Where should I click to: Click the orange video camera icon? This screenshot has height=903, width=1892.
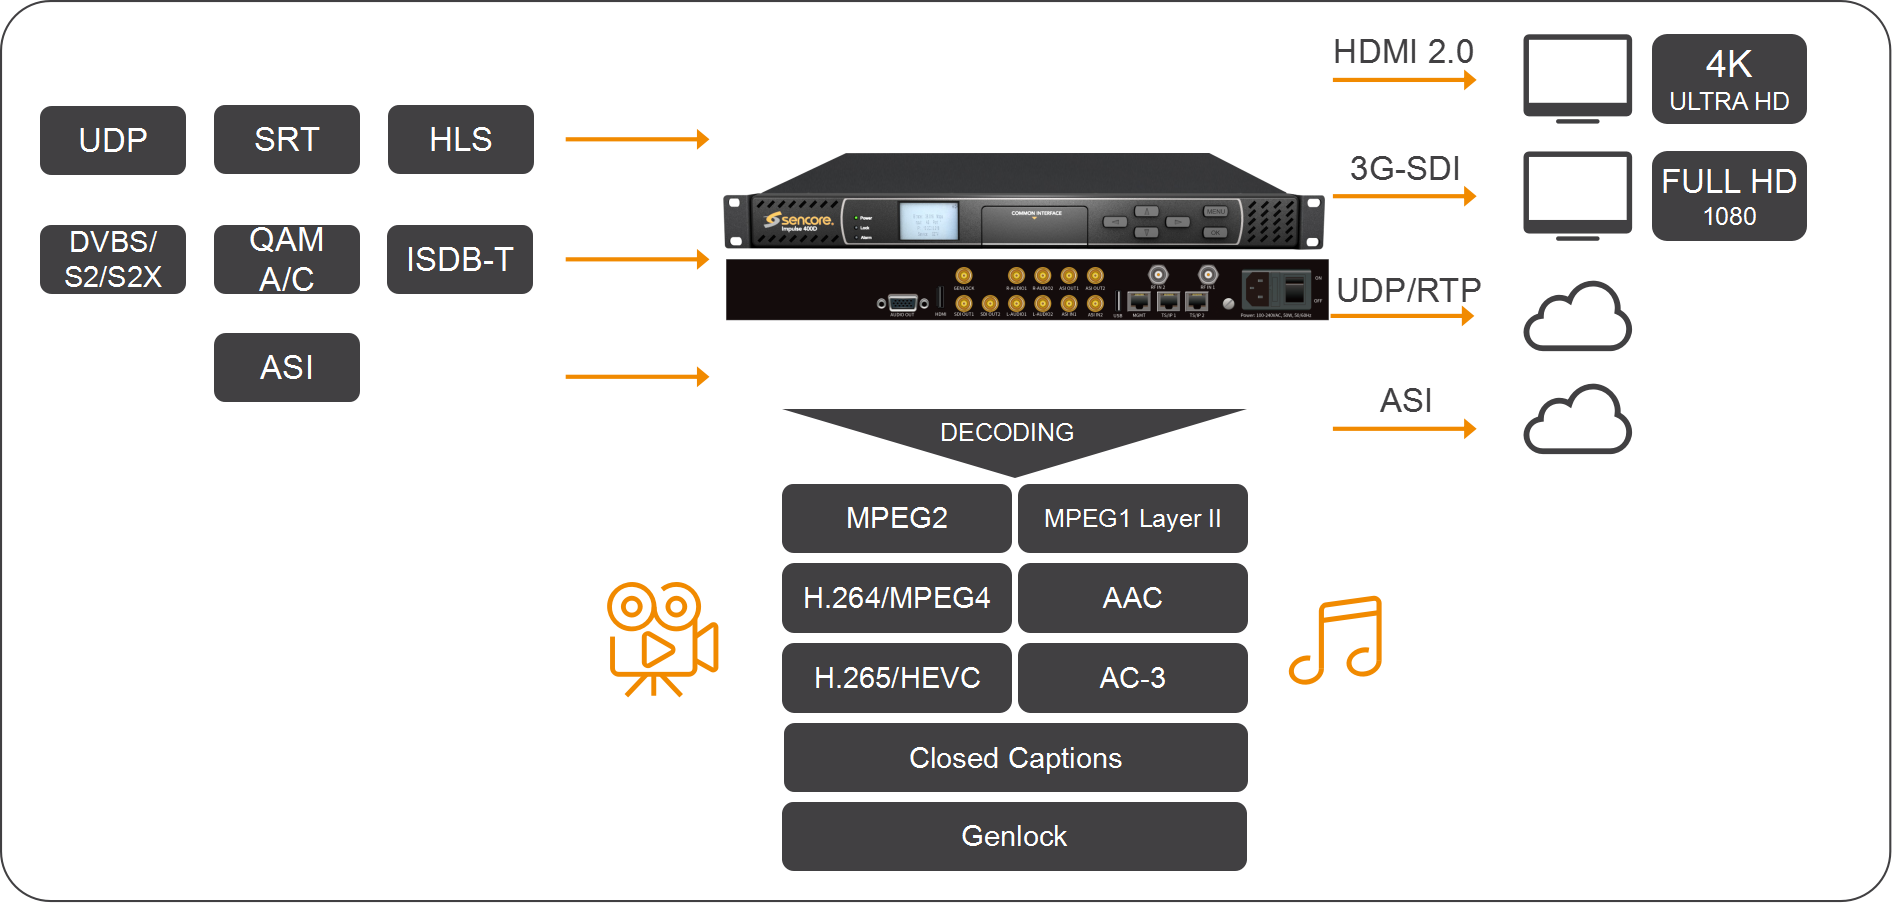(x=662, y=638)
